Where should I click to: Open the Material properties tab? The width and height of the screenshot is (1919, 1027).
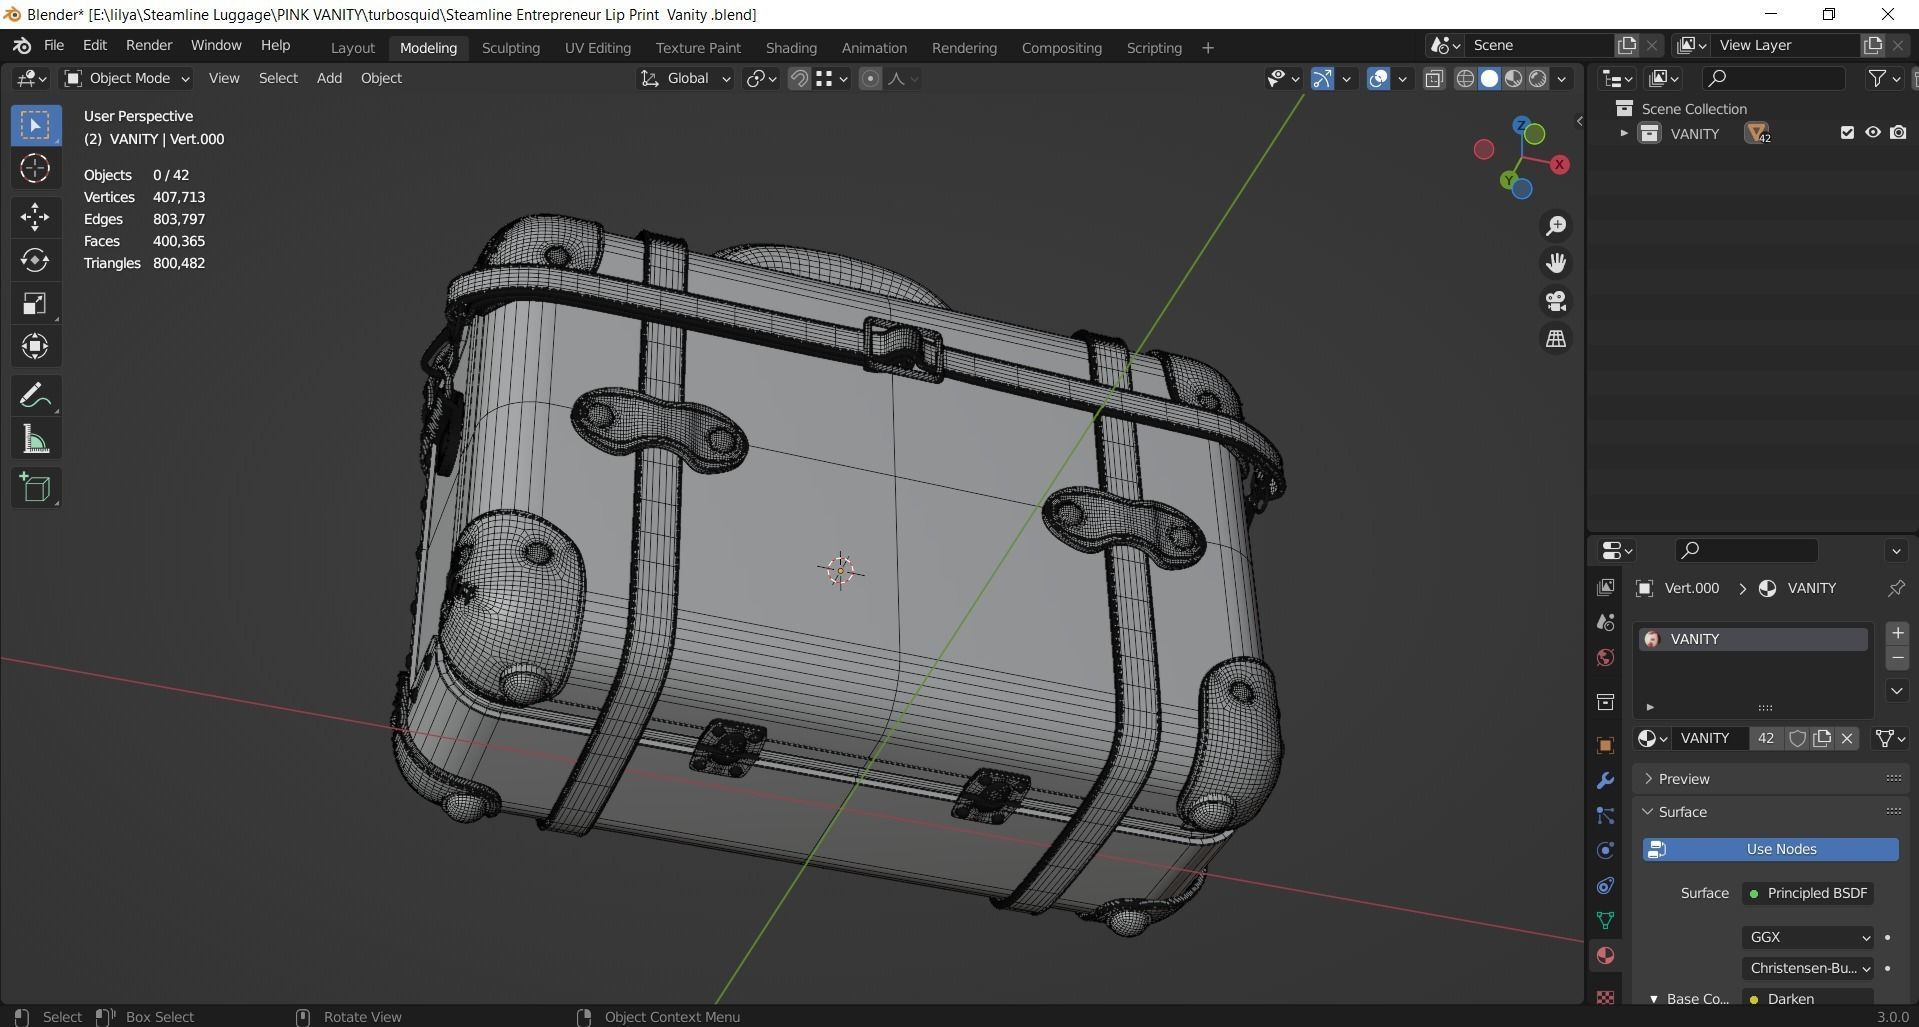(1605, 955)
